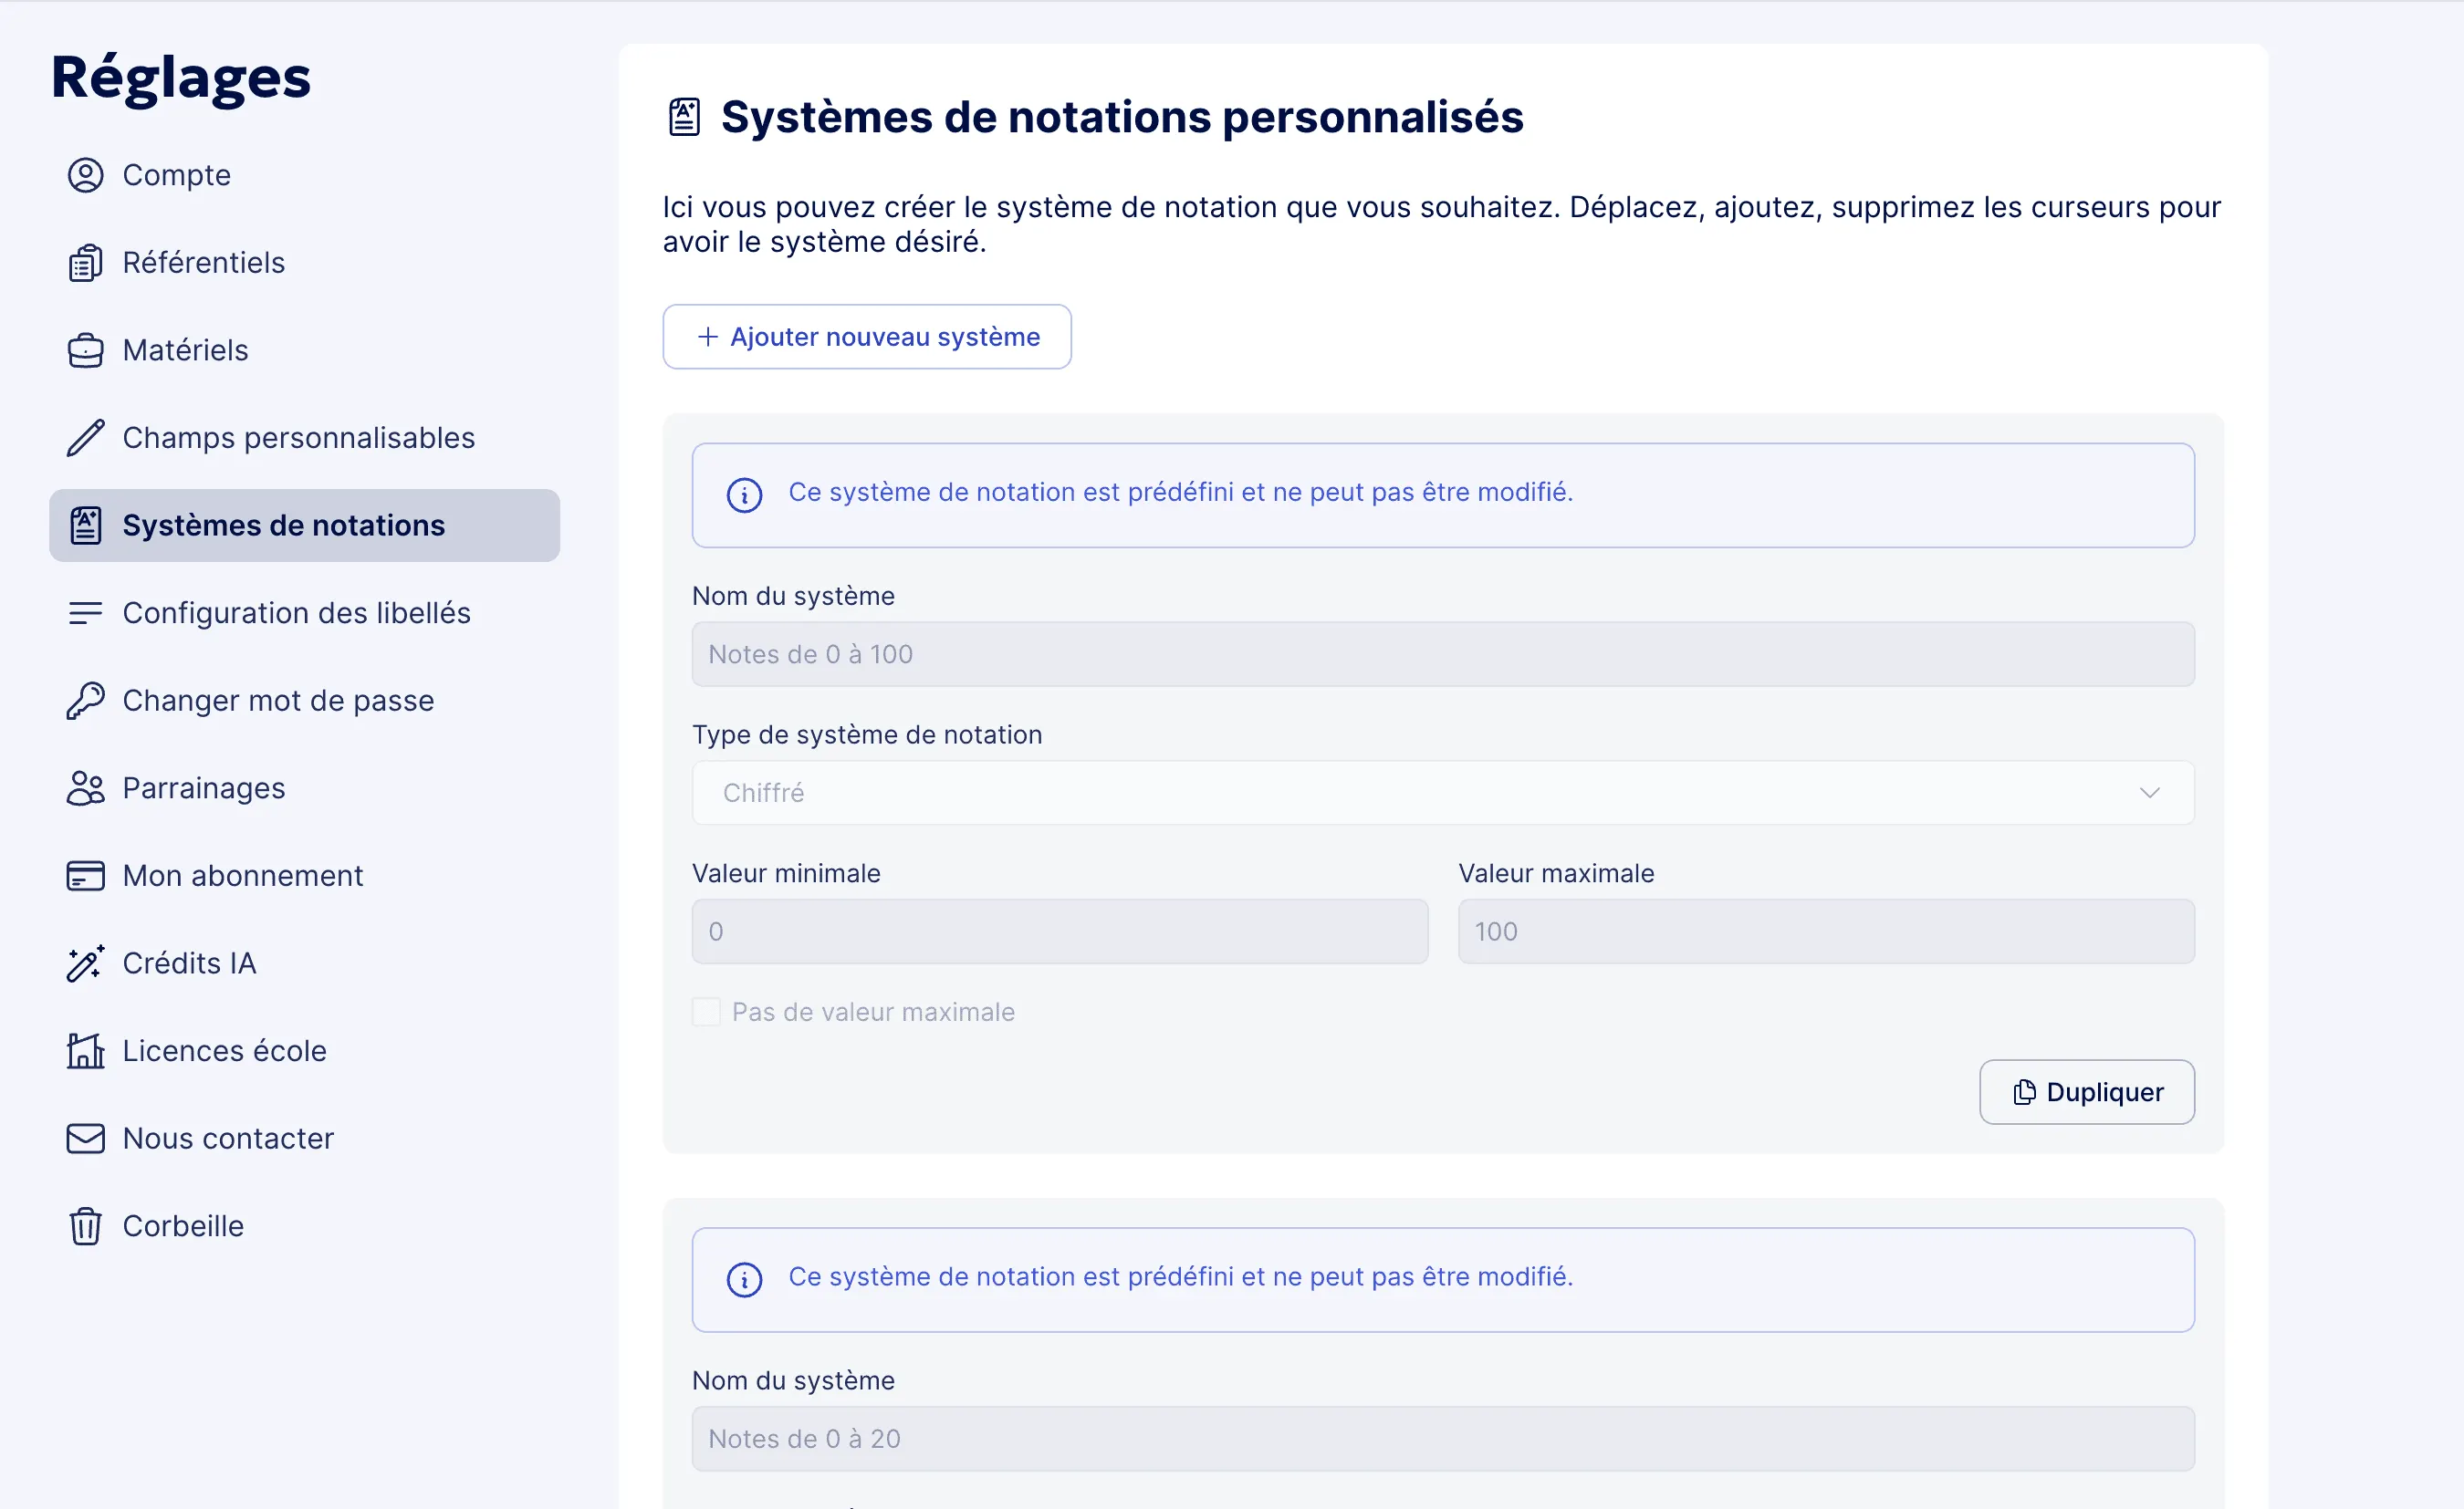Click the Valeur maximale field showing 100
Screen dimensions: 2464x1509
(1826, 931)
